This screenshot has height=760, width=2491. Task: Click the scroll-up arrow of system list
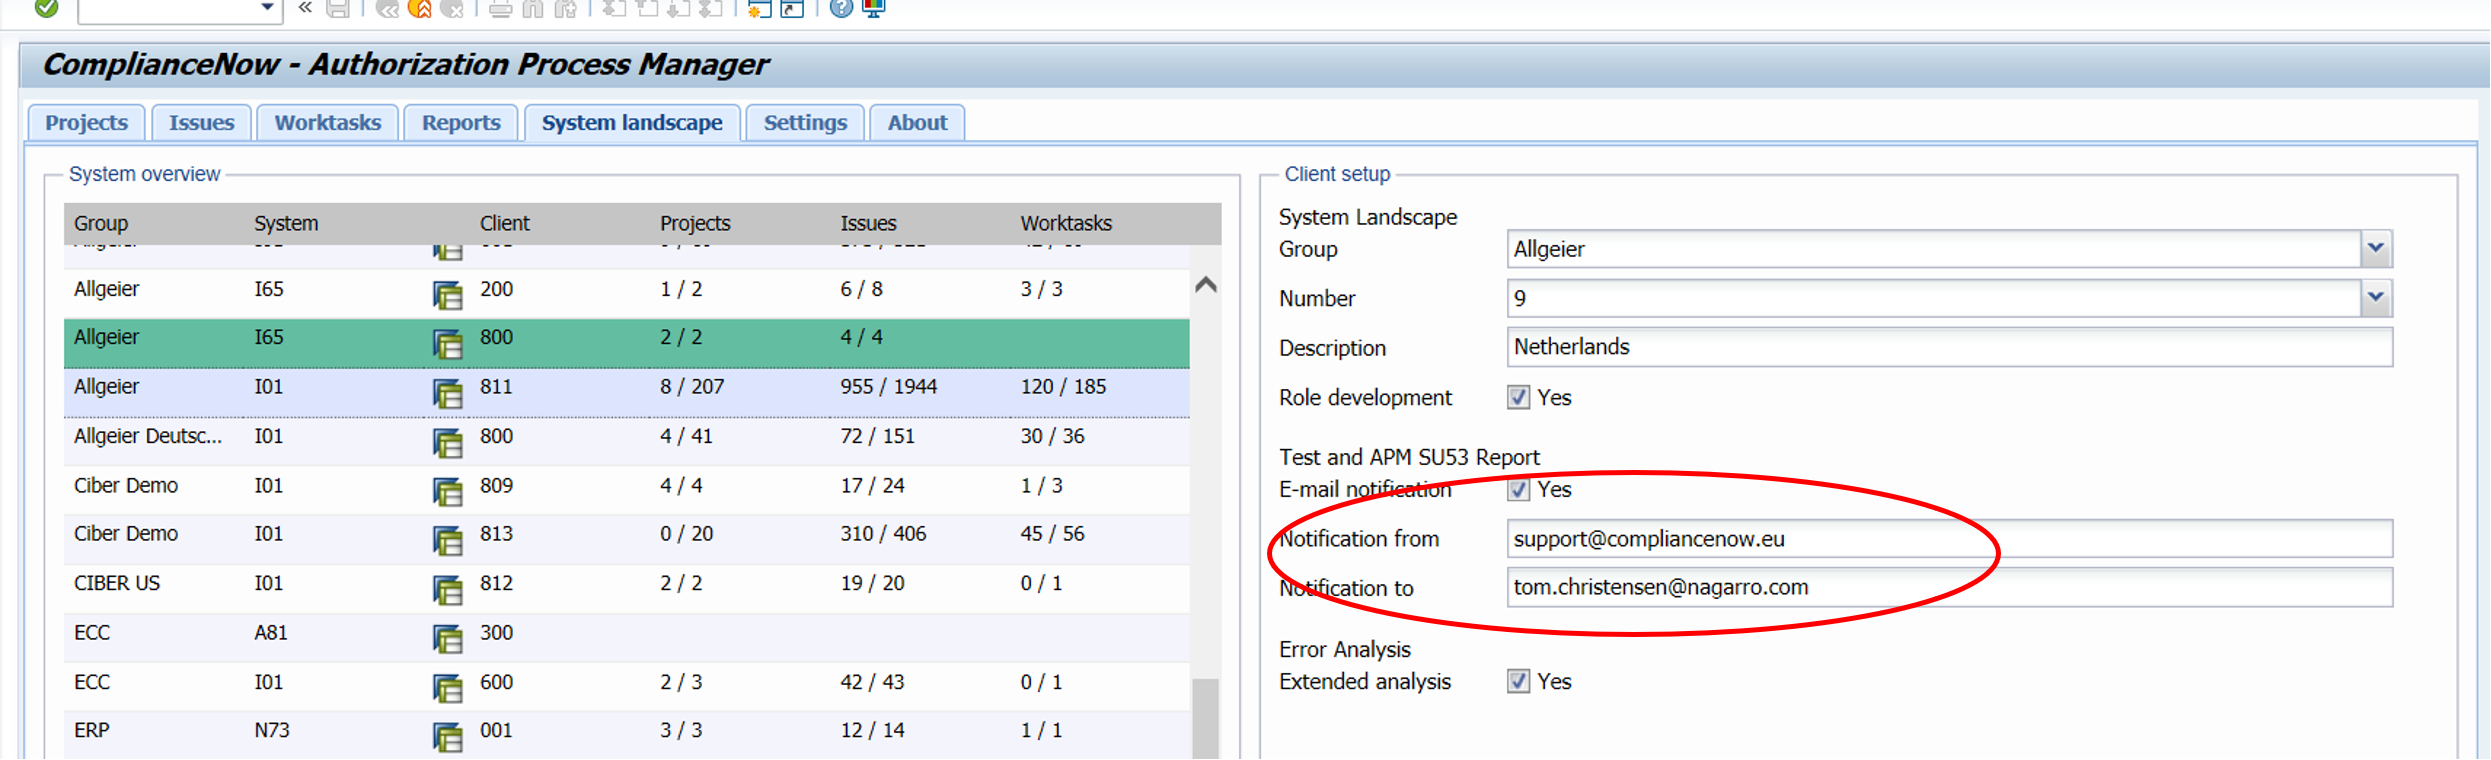[x=1206, y=285]
